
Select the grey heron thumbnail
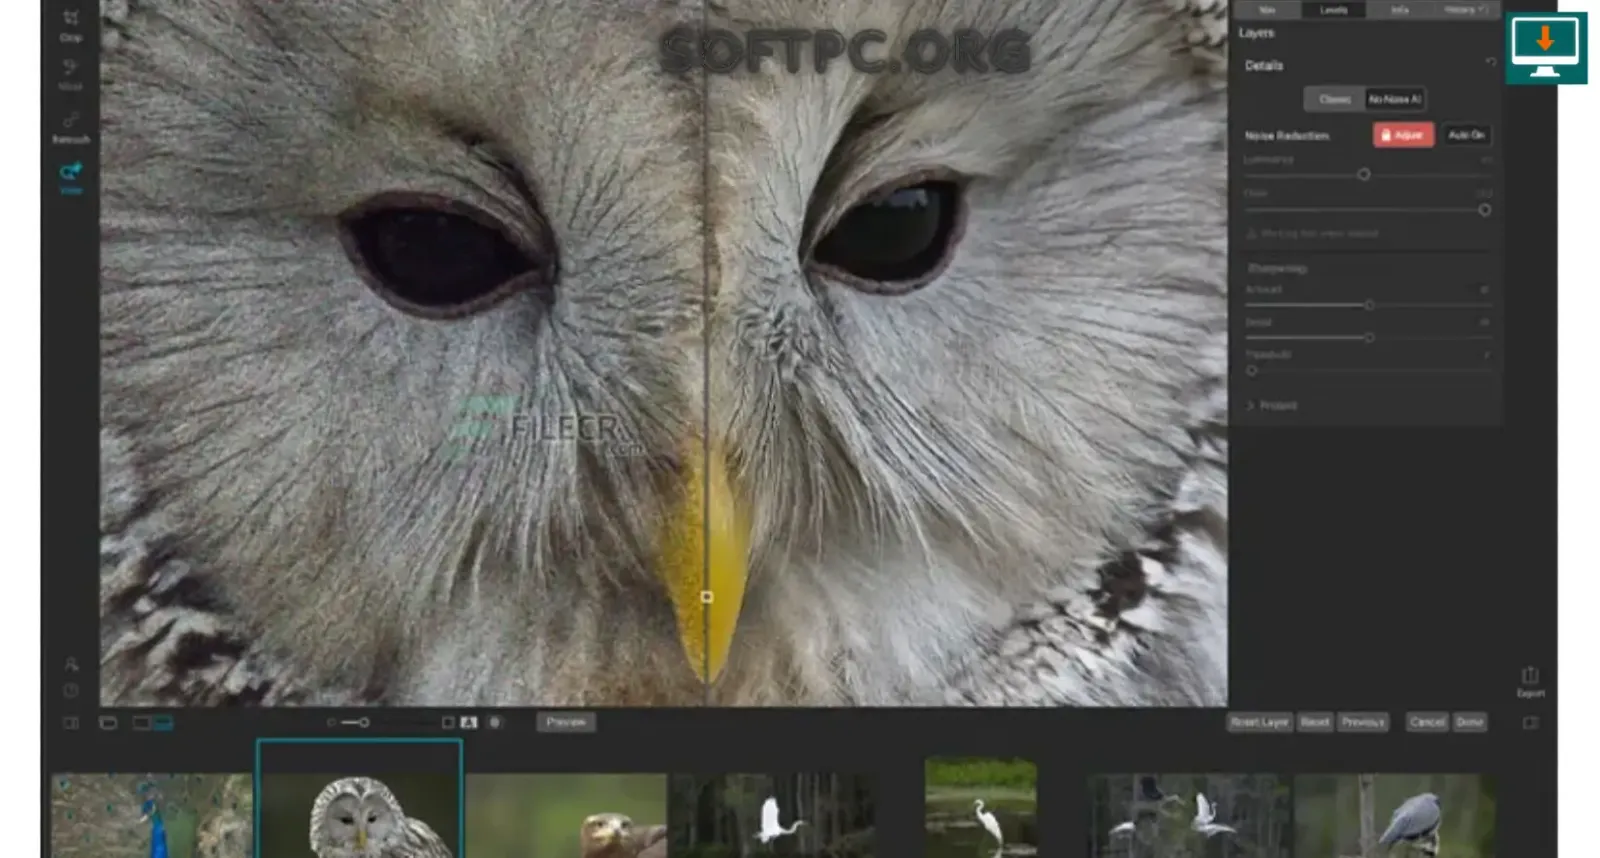(x=1396, y=815)
